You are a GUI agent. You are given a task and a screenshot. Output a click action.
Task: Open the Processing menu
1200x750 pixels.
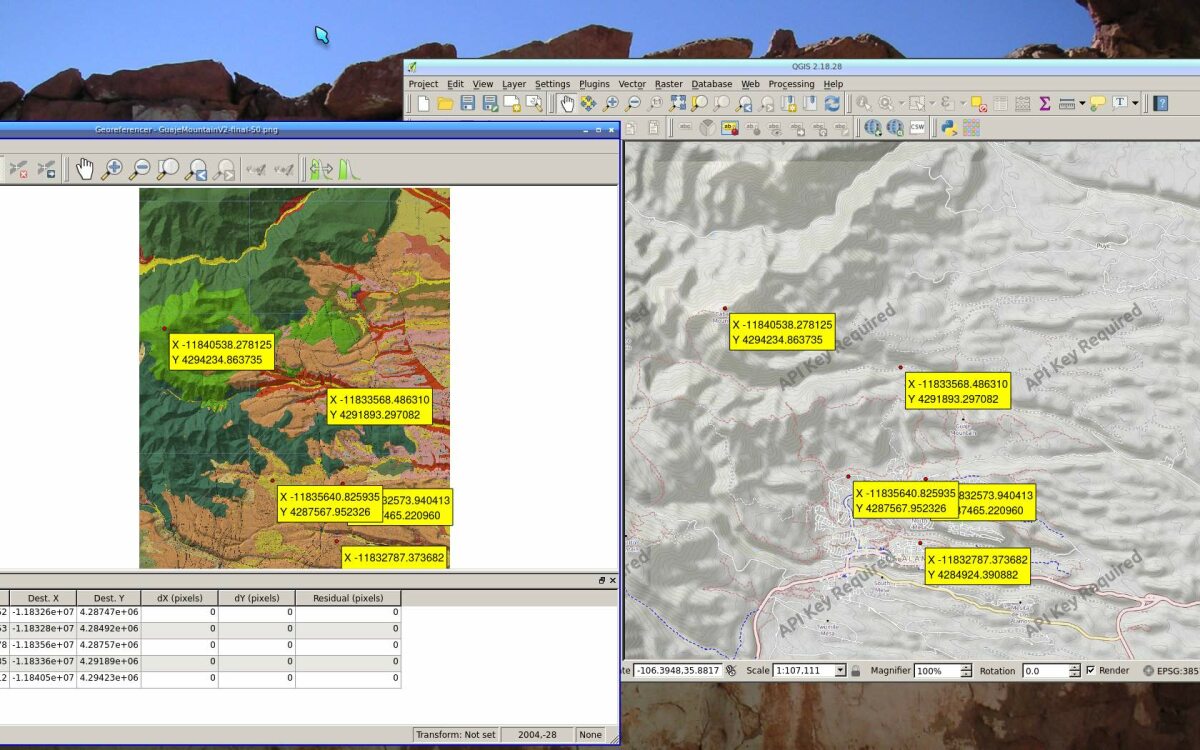791,84
